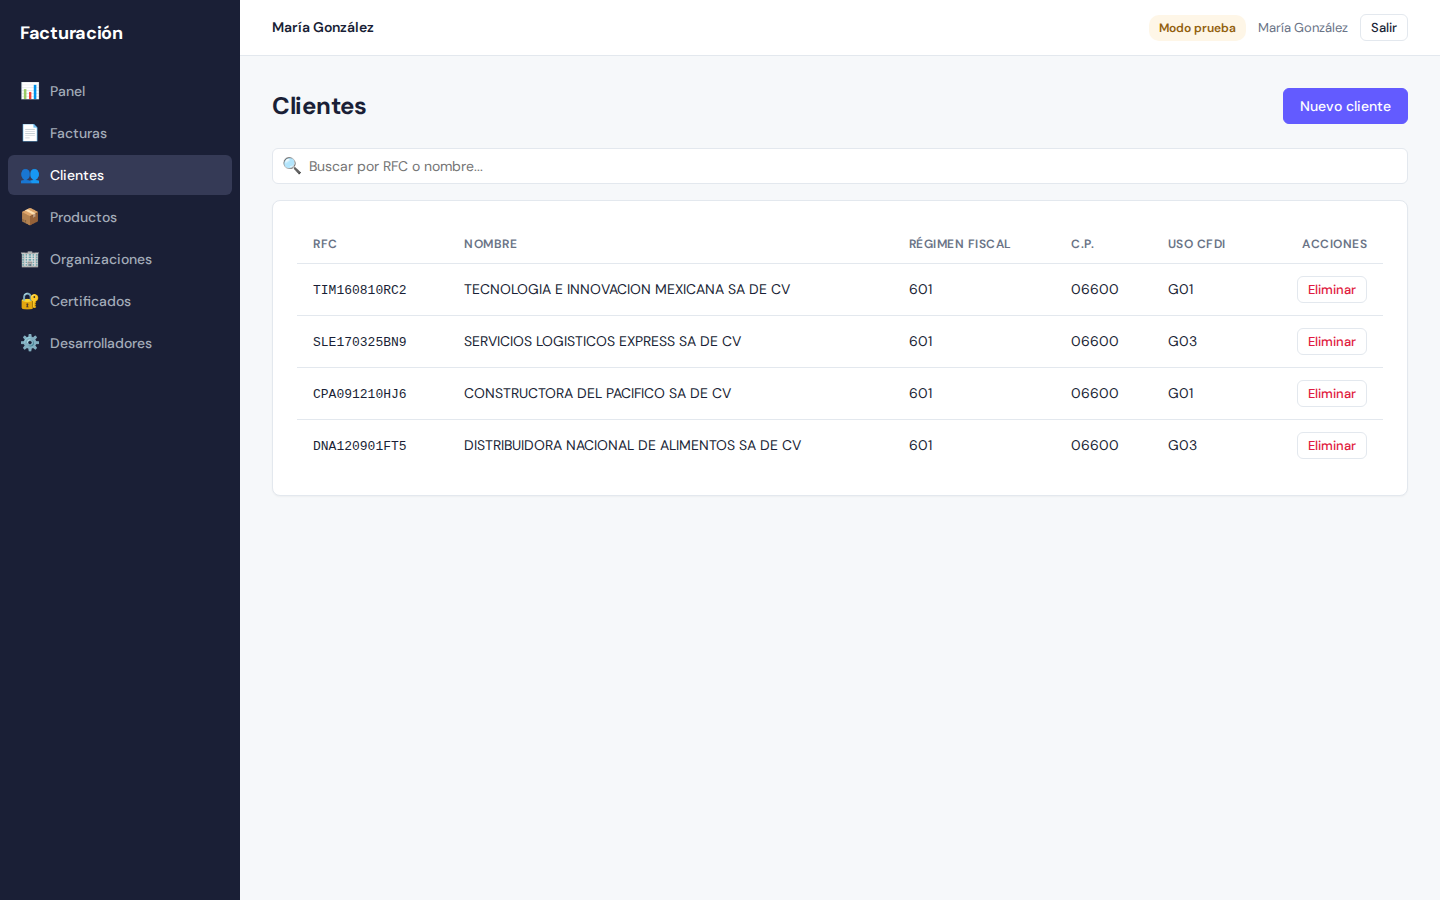This screenshot has width=1440, height=900.
Task: Click the Productos box icon
Action: click(x=30, y=217)
